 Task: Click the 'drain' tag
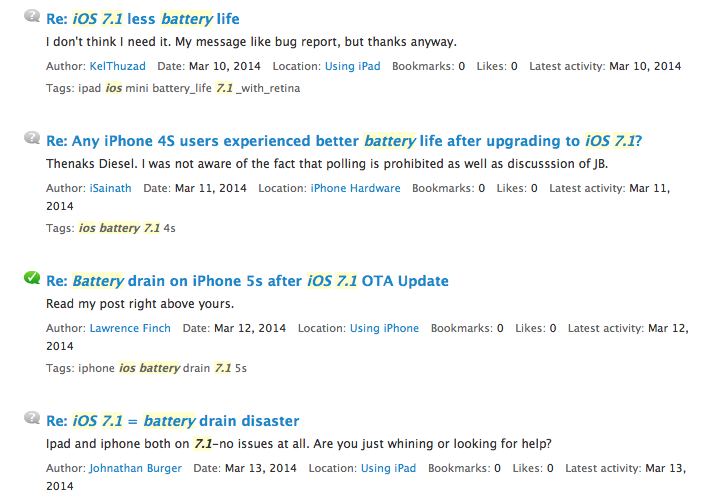click(x=196, y=368)
